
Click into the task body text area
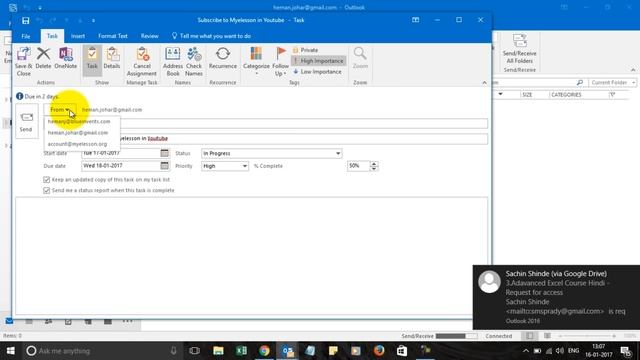click(251, 256)
